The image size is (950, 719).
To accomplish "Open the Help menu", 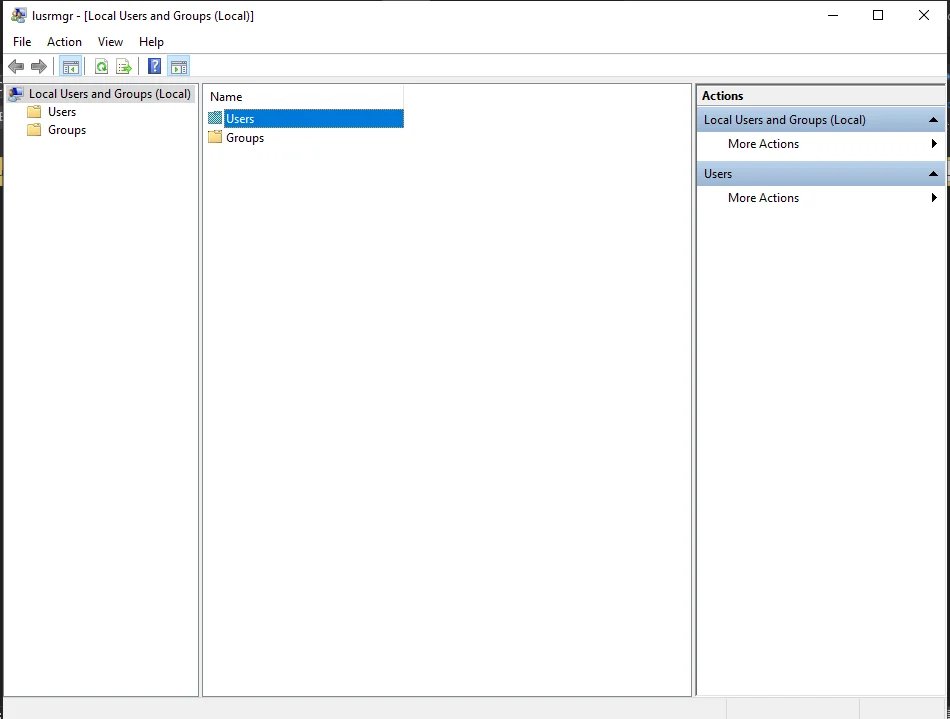I will [x=151, y=42].
